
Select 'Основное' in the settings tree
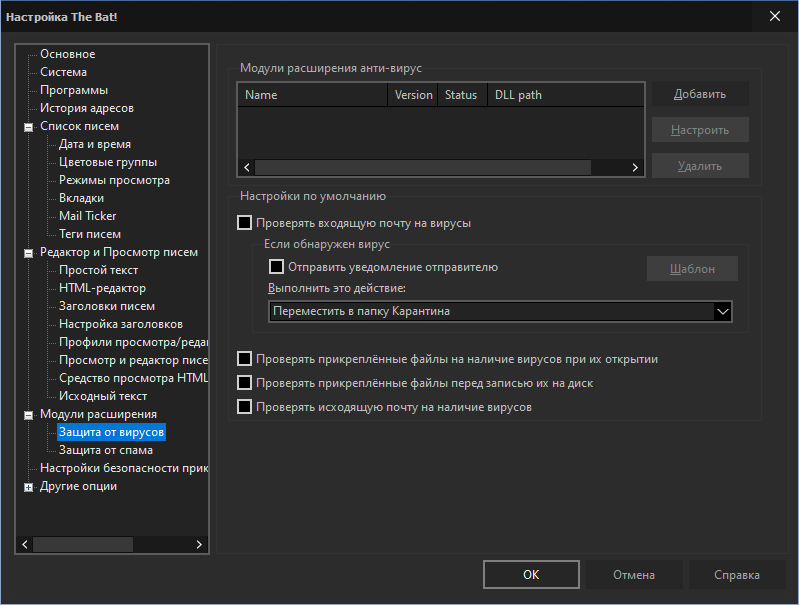68,54
